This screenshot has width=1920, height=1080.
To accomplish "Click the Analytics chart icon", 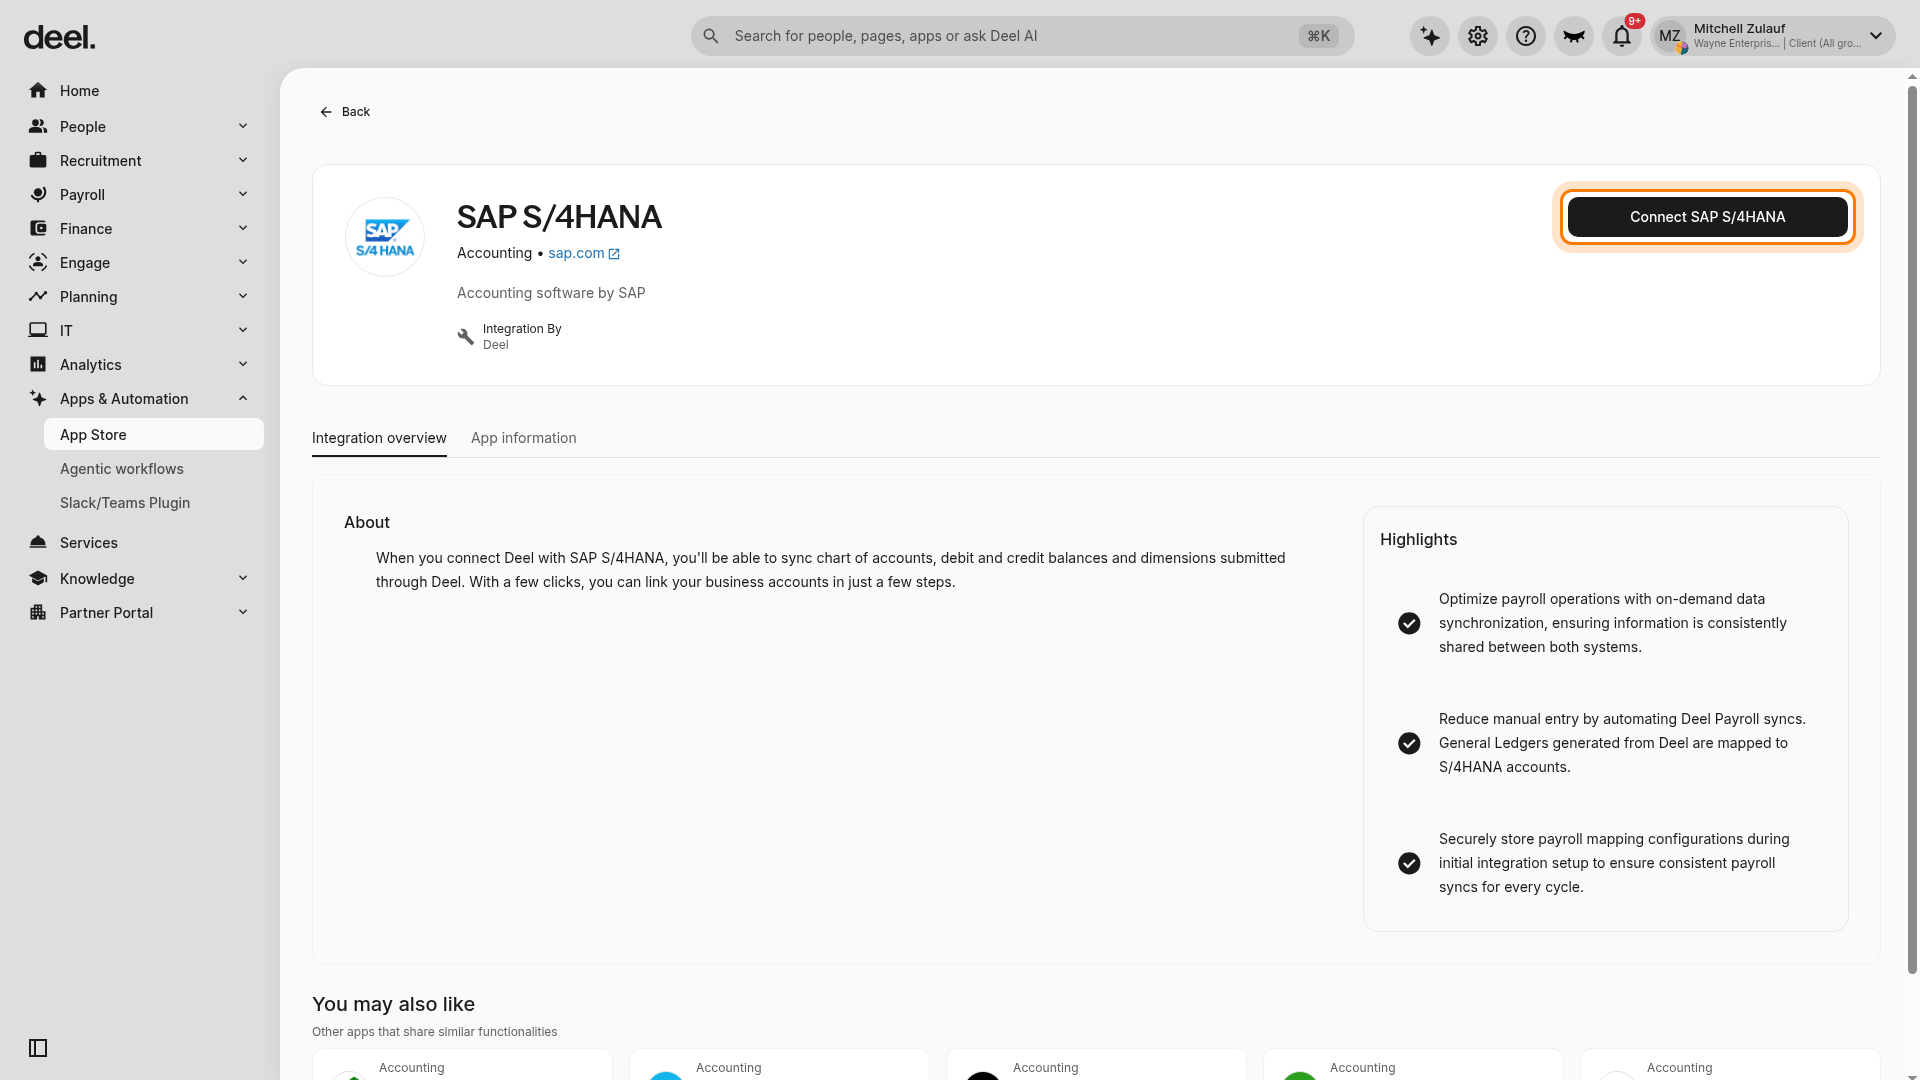I will (x=38, y=365).
